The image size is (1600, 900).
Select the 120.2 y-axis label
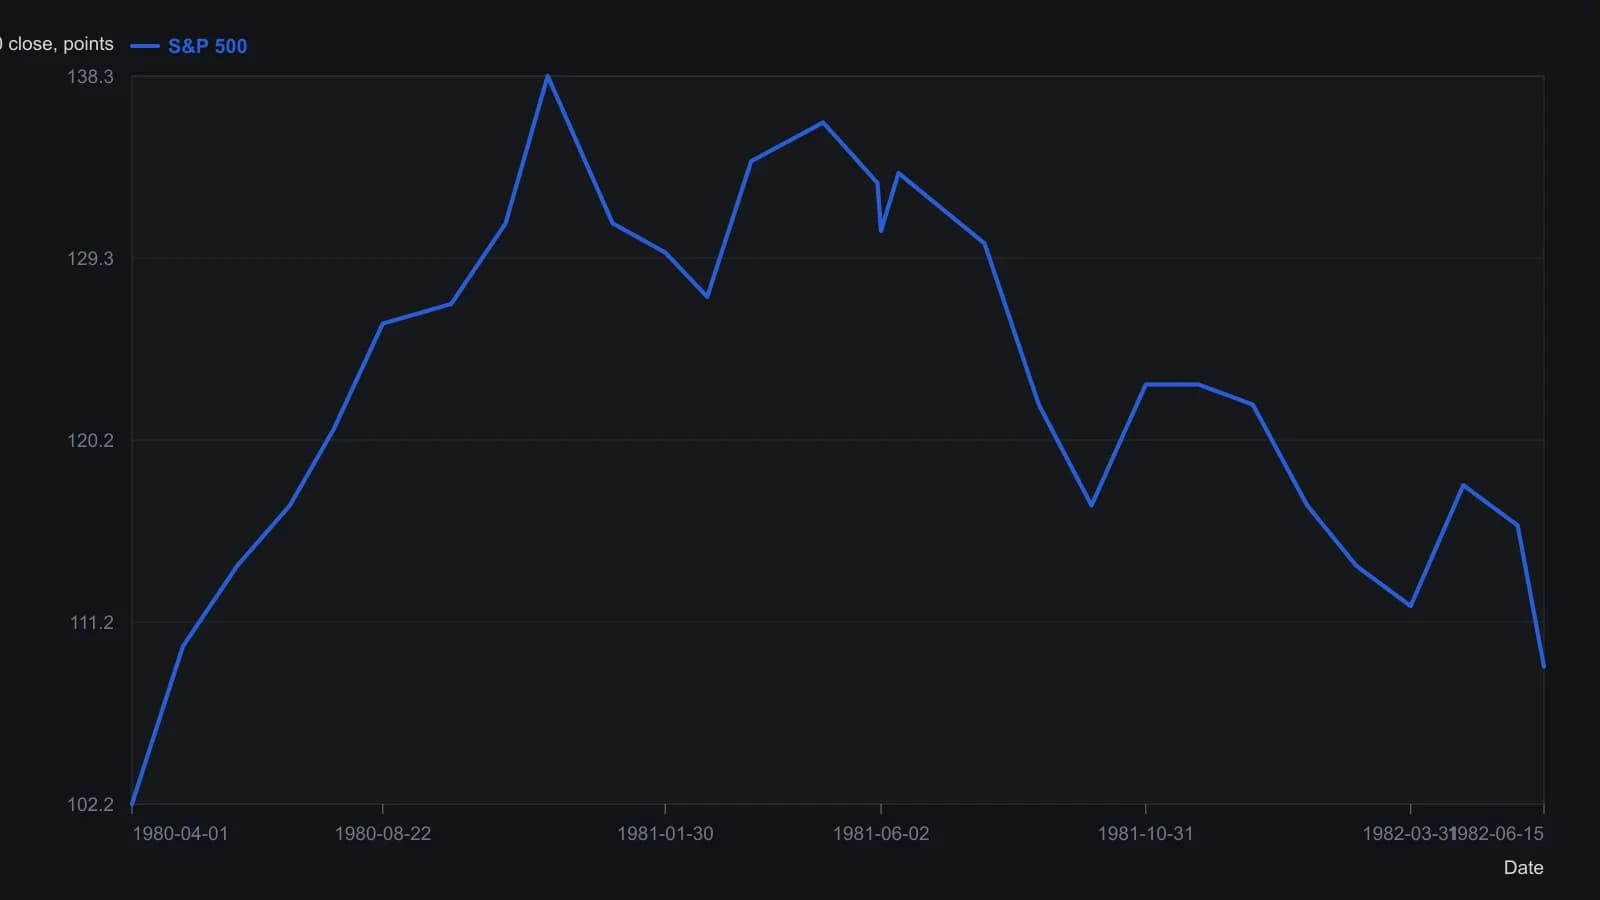click(90, 441)
